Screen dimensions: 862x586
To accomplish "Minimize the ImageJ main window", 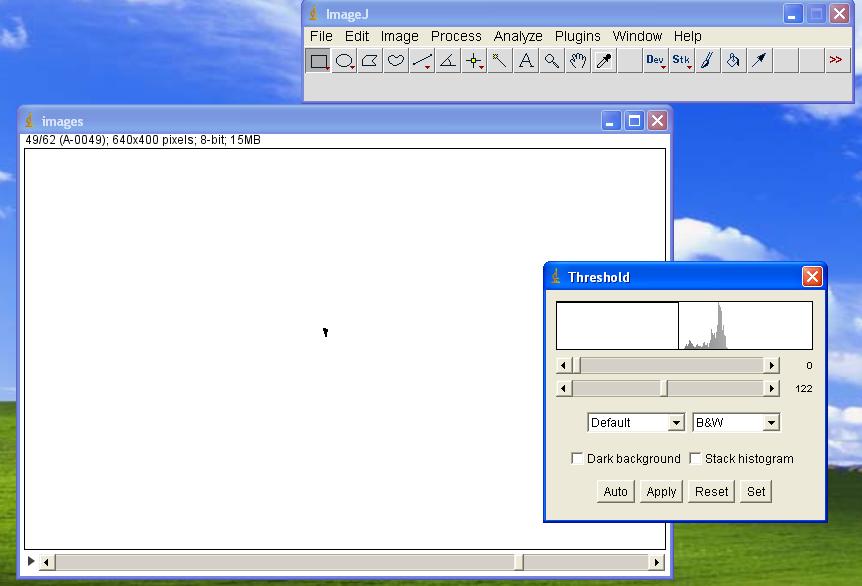I will pos(792,14).
